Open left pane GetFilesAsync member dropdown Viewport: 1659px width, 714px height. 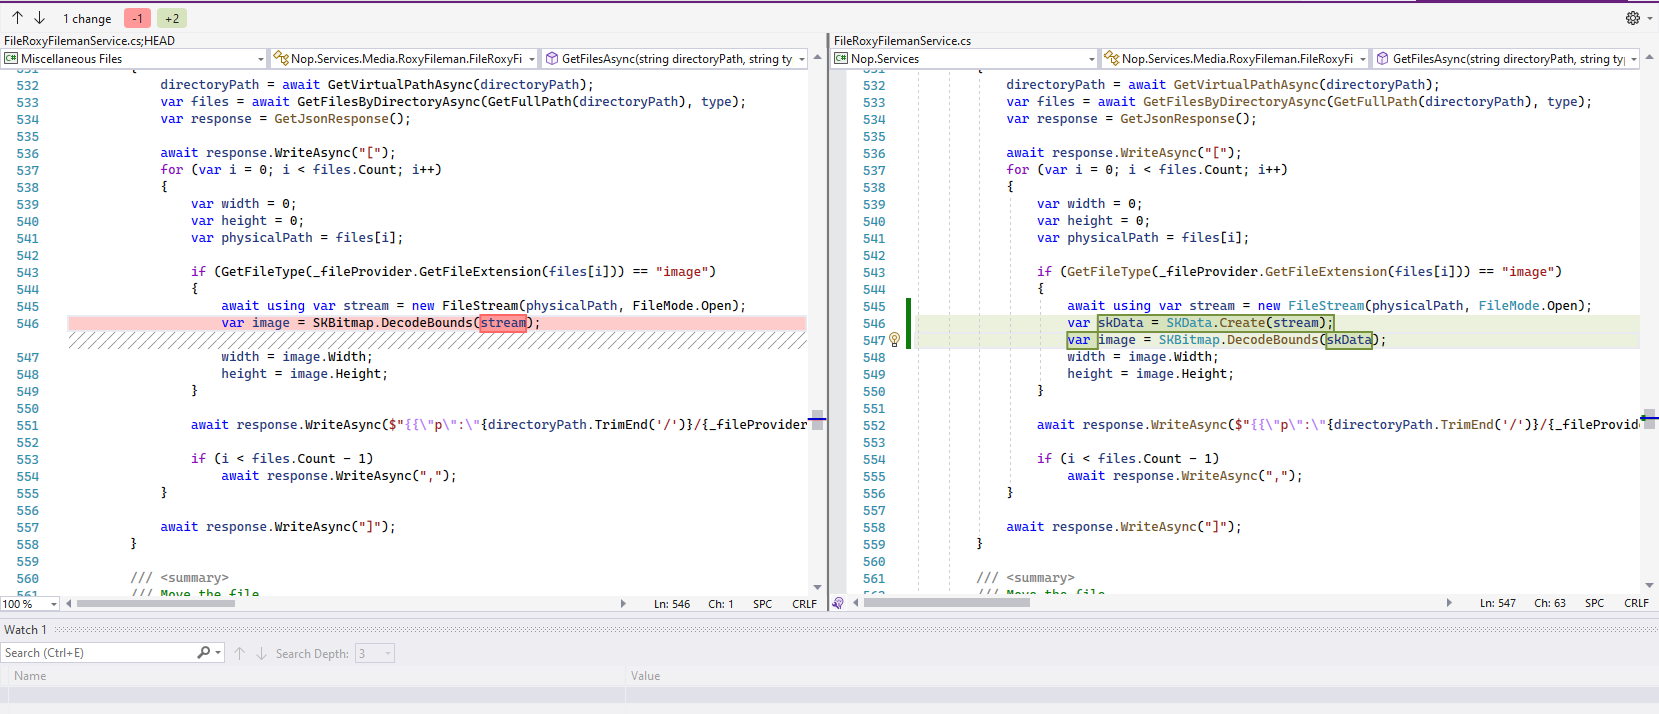[x=675, y=59]
